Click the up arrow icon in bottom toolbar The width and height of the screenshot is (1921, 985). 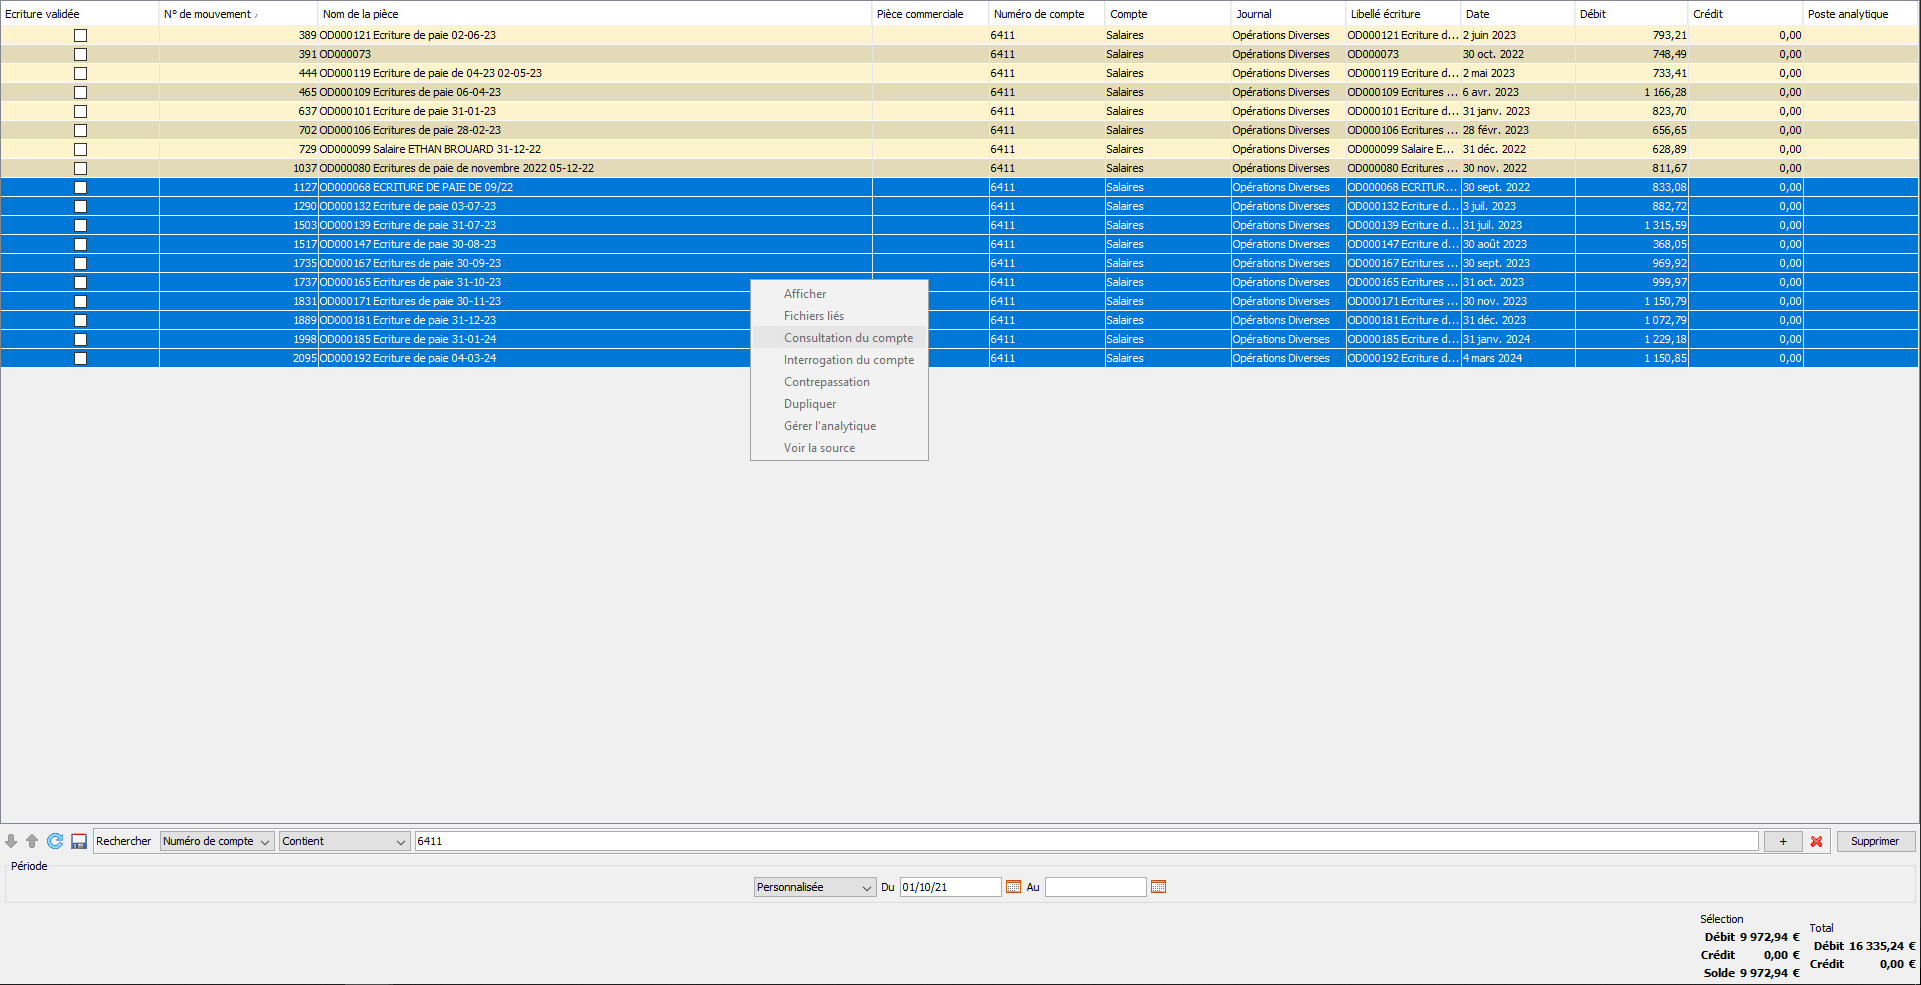tap(32, 841)
